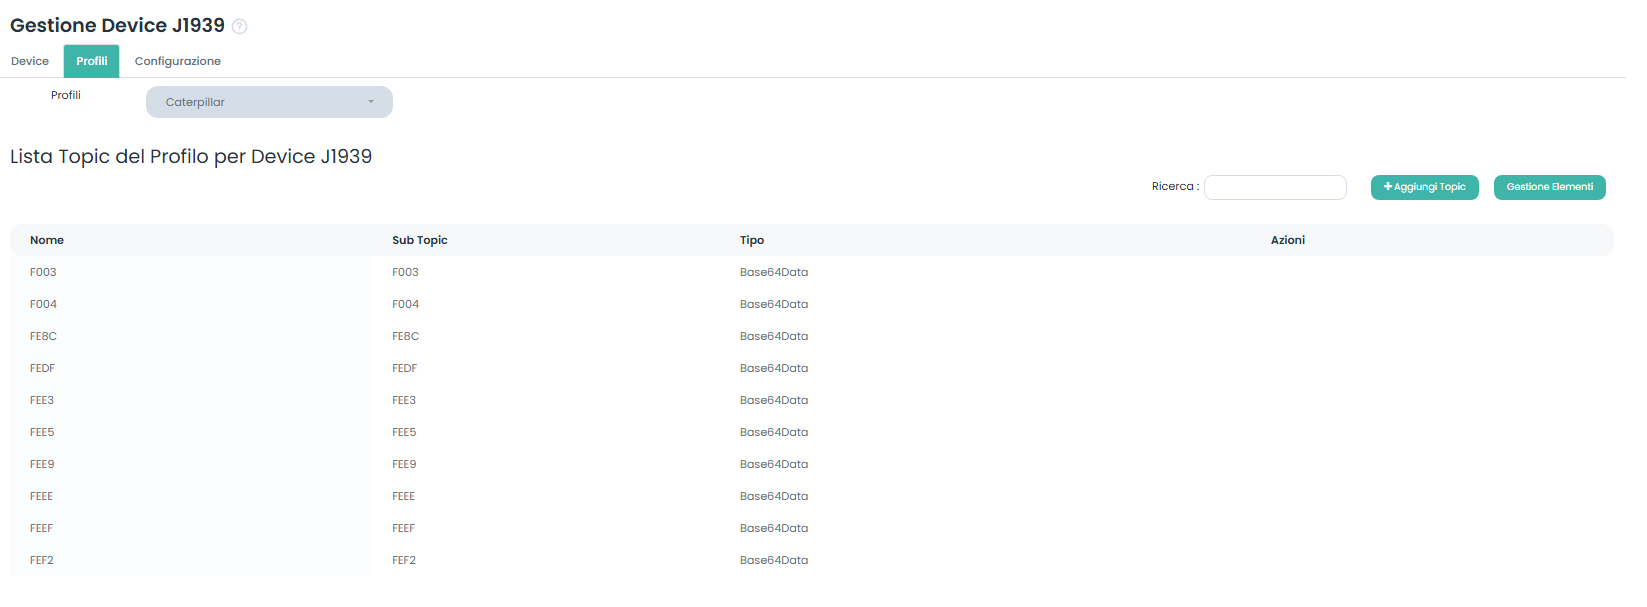The image size is (1647, 607).
Task: Click FEDF in the Sub Topic column
Action: point(405,368)
